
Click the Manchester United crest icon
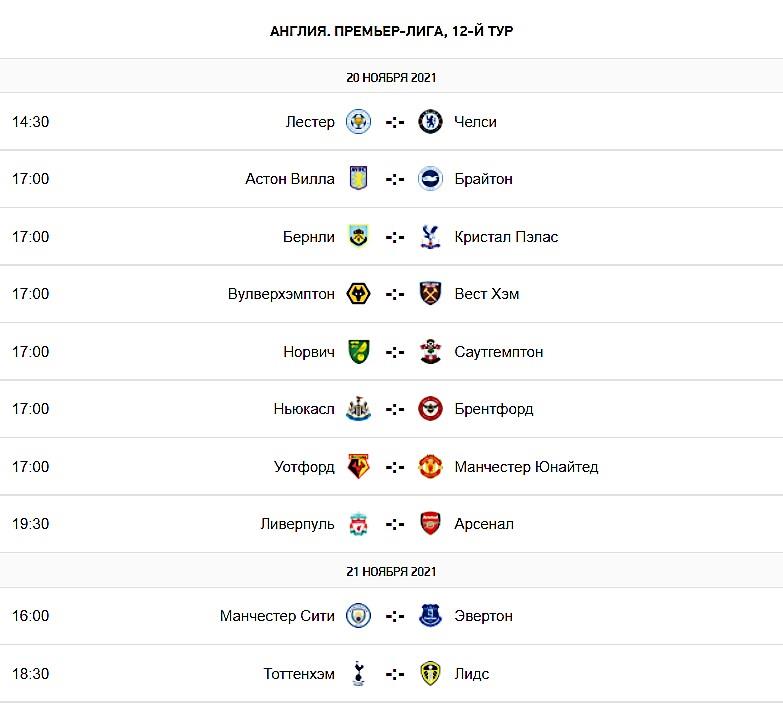[x=430, y=467]
